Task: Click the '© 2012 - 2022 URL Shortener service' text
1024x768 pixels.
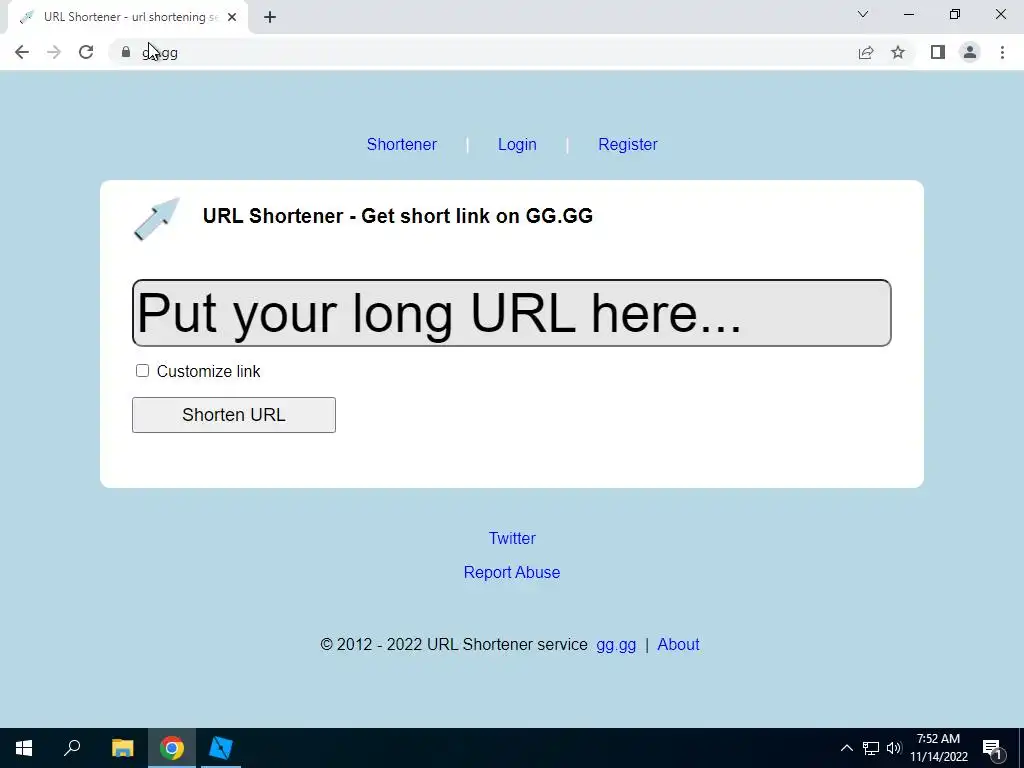Action: tap(454, 645)
